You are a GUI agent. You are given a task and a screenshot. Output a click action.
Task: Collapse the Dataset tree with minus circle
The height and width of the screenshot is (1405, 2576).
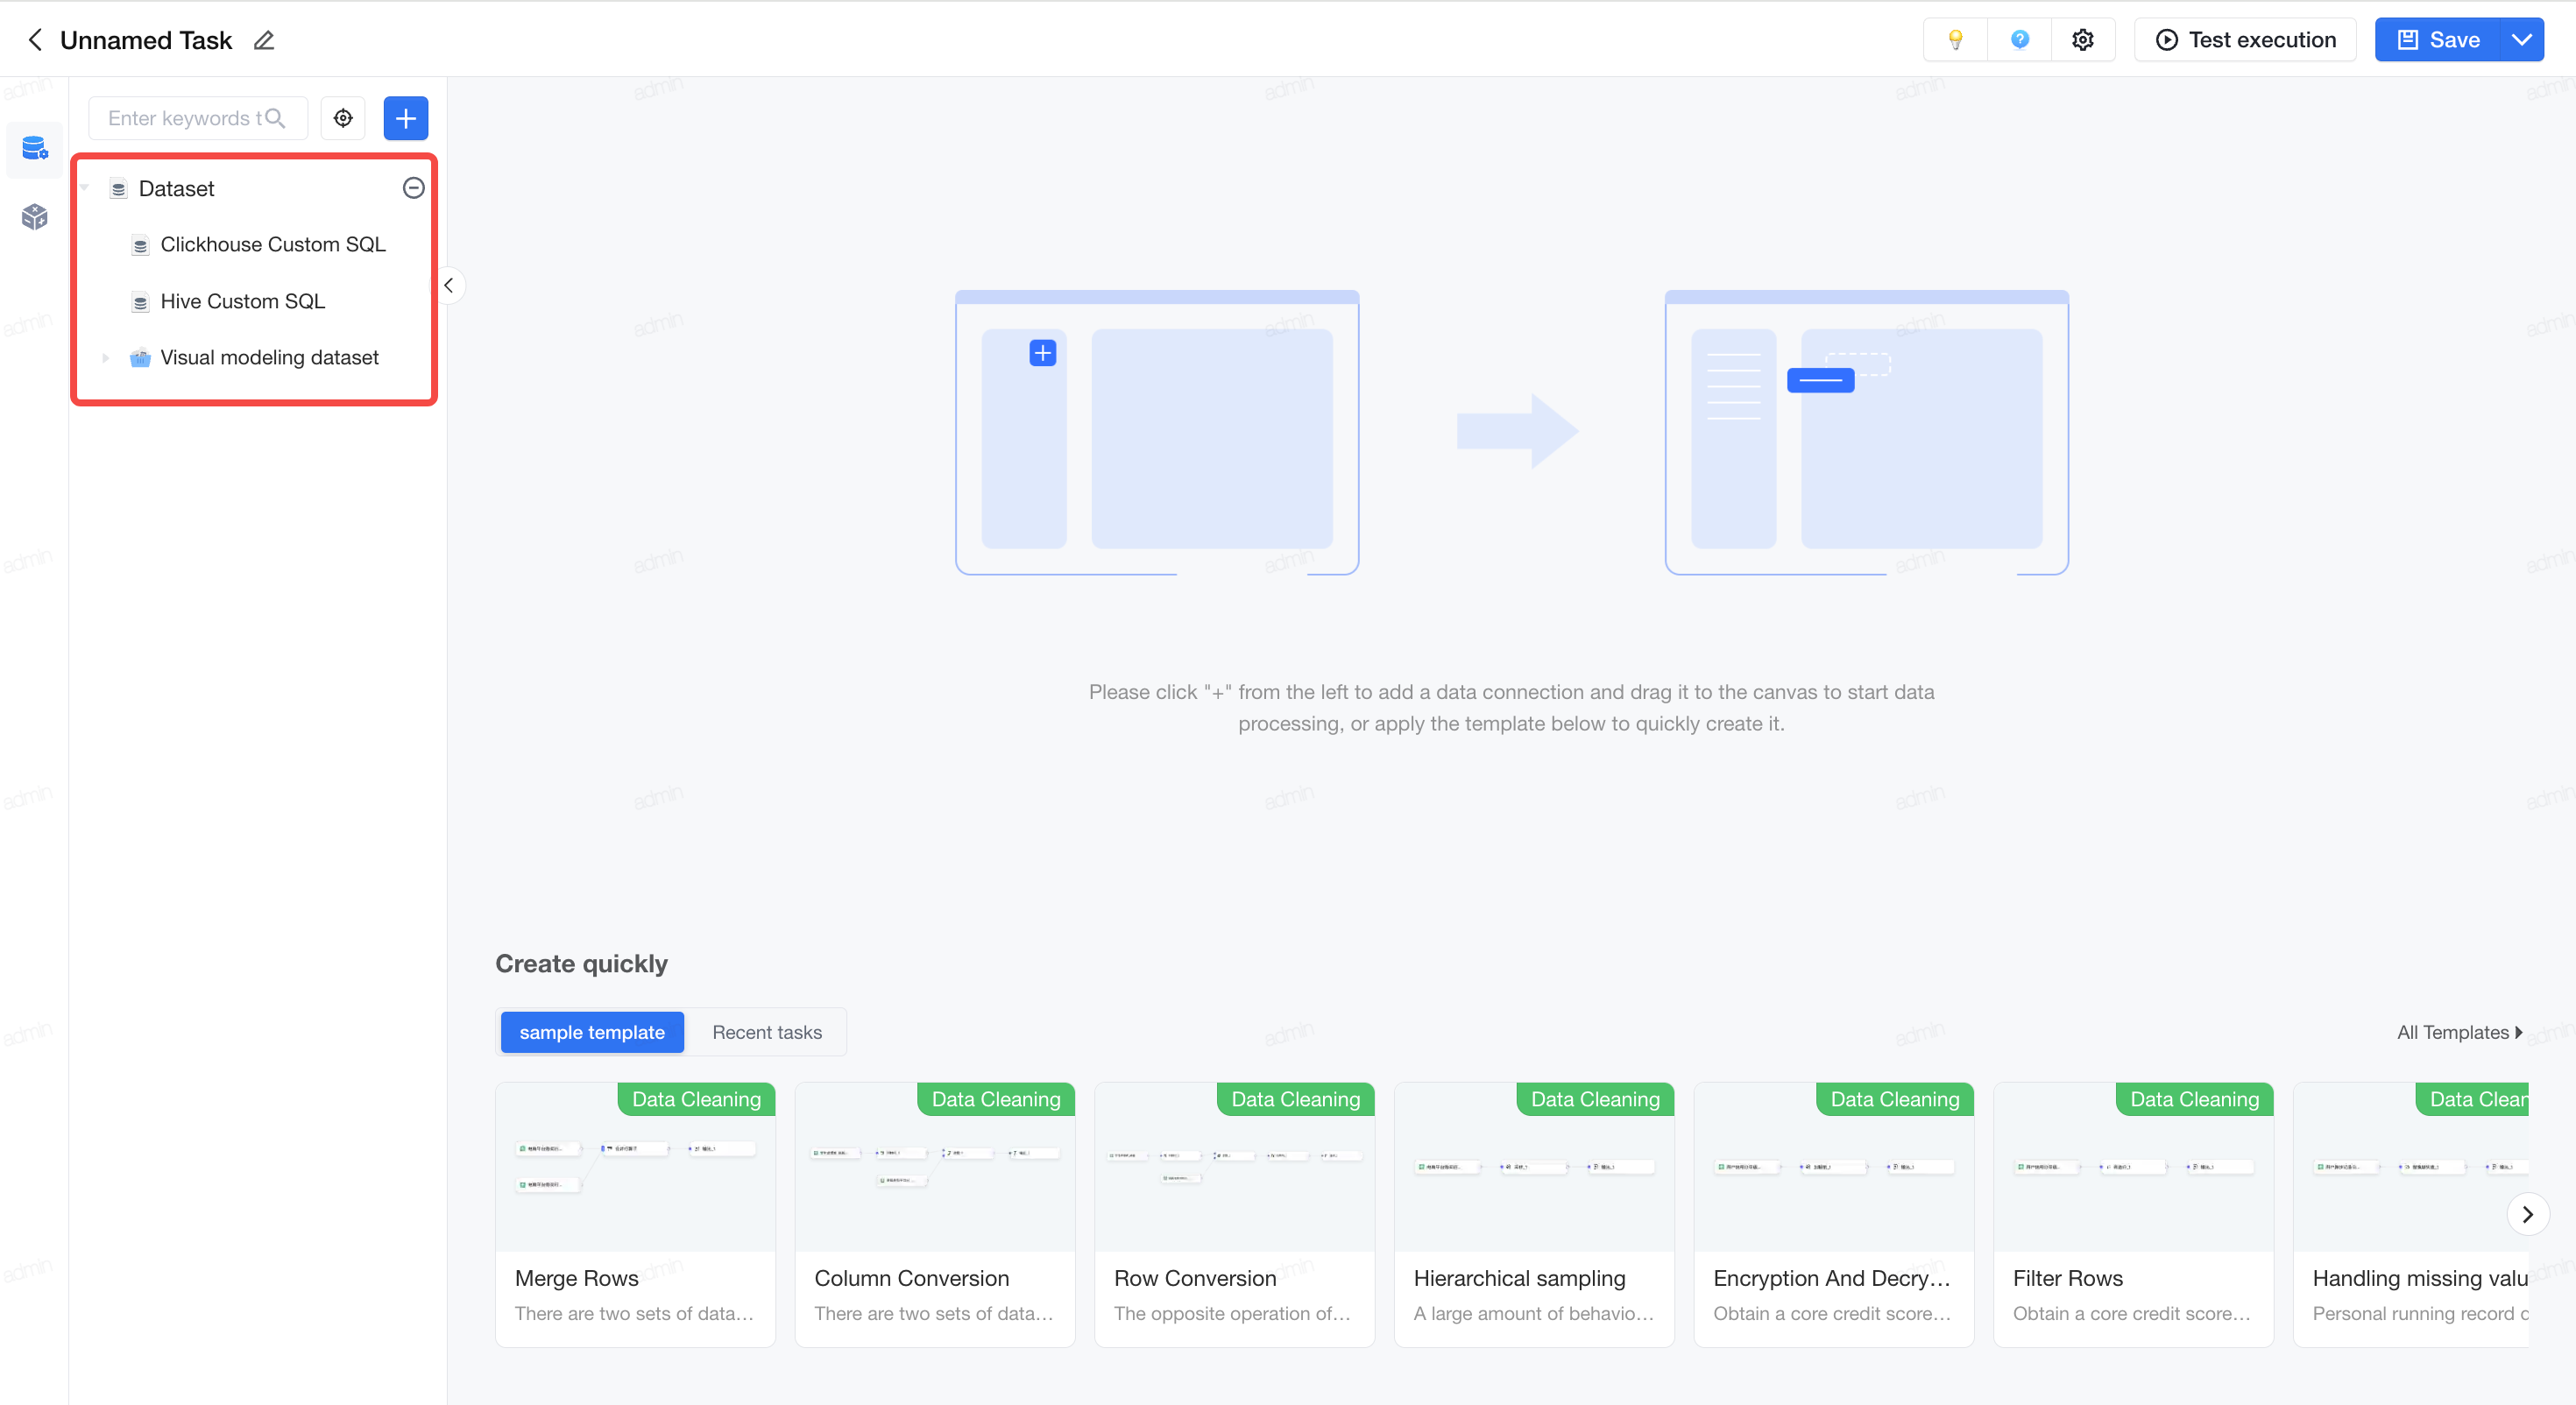[x=413, y=188]
